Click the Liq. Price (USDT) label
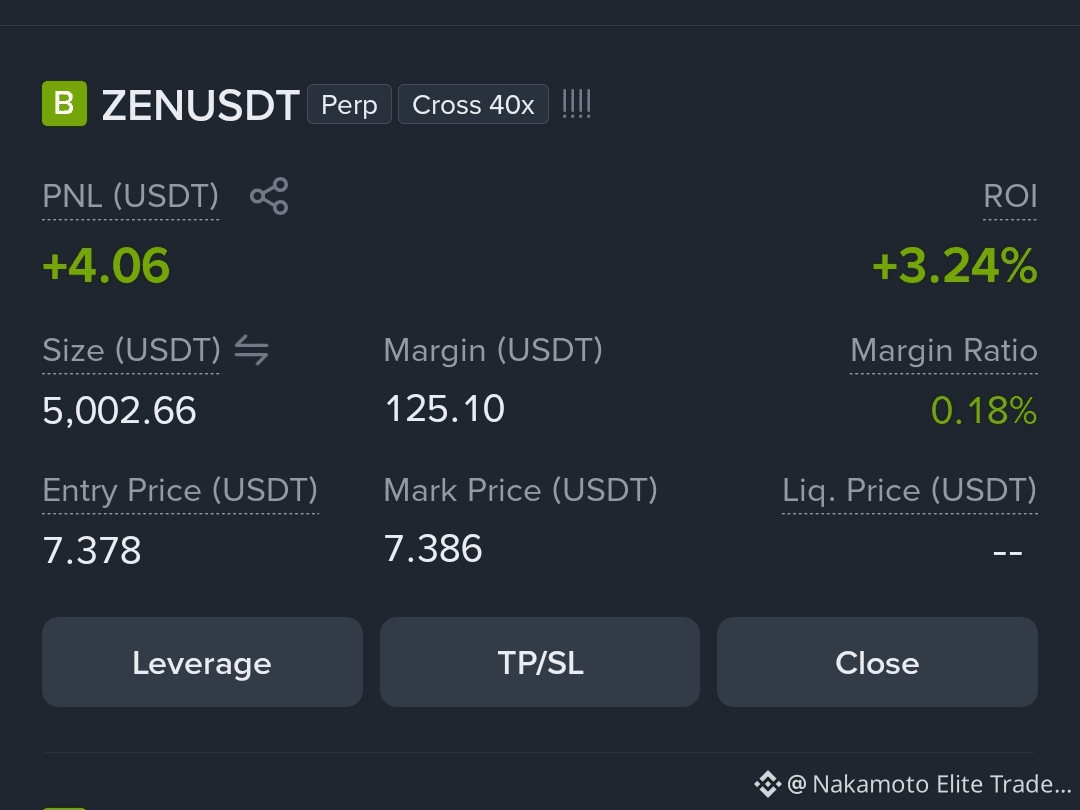 [x=910, y=490]
